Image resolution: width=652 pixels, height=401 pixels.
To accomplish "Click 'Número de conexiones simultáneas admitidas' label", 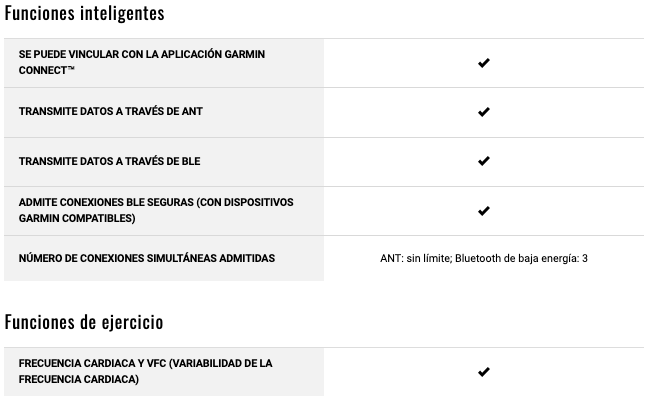I will tap(147, 258).
